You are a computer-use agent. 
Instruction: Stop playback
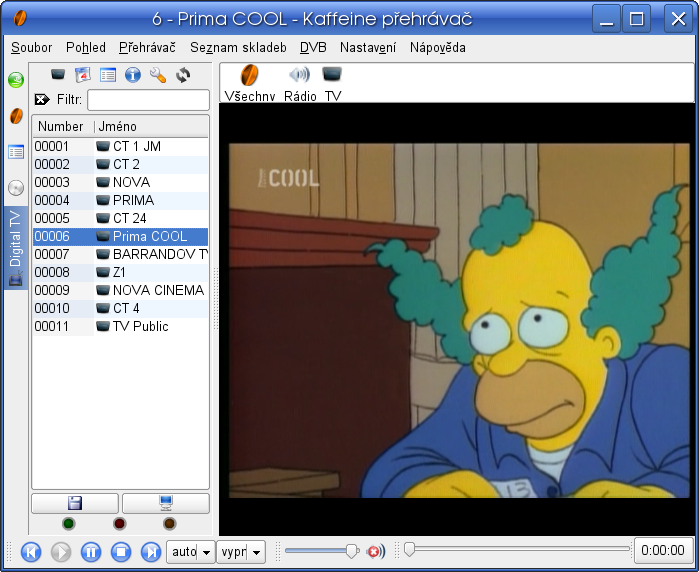[x=121, y=552]
